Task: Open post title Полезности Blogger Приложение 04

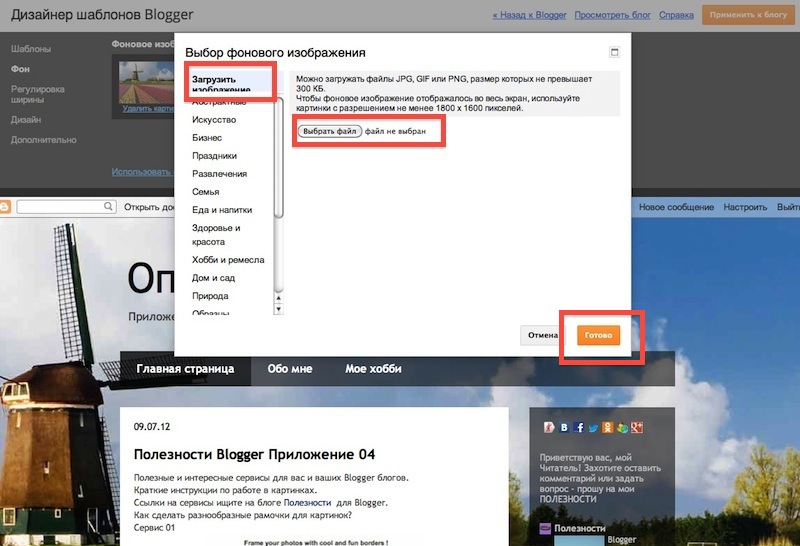Action: tap(254, 454)
